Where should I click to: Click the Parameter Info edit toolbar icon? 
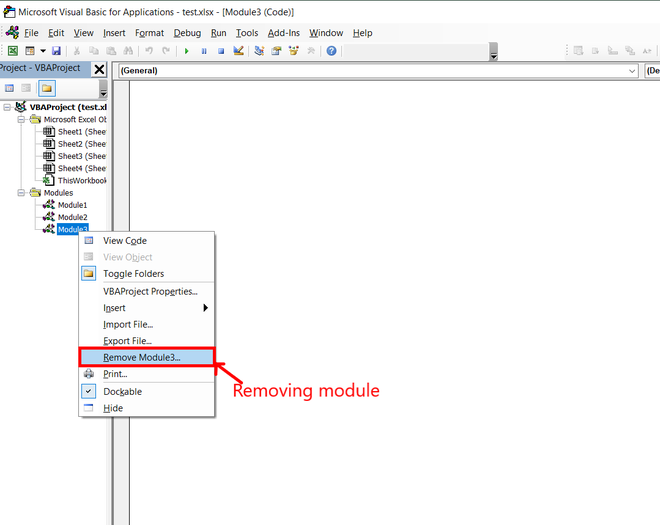tap(630, 51)
